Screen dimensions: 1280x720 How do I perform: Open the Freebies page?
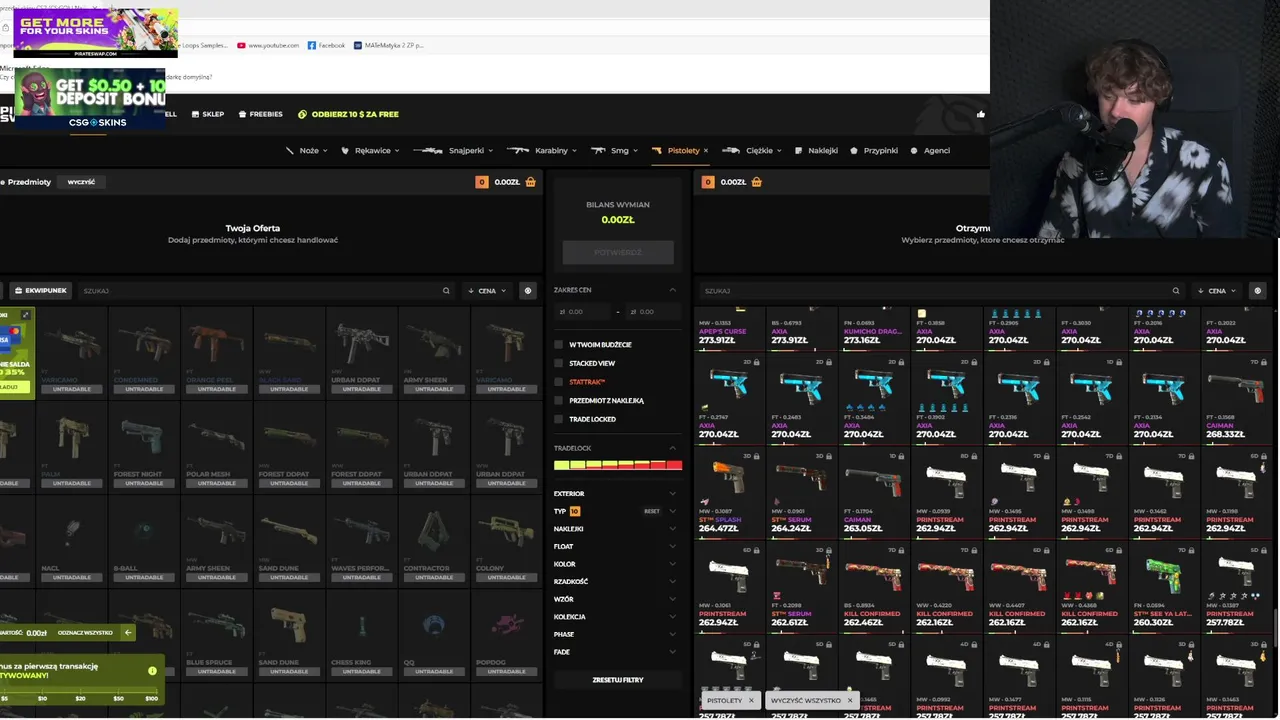tap(260, 114)
